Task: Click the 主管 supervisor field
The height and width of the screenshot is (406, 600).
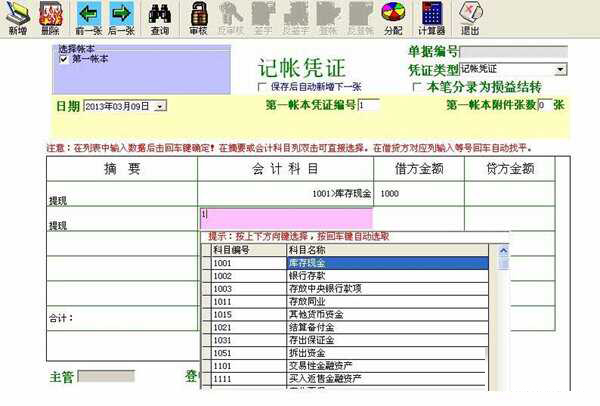Action: point(106,376)
